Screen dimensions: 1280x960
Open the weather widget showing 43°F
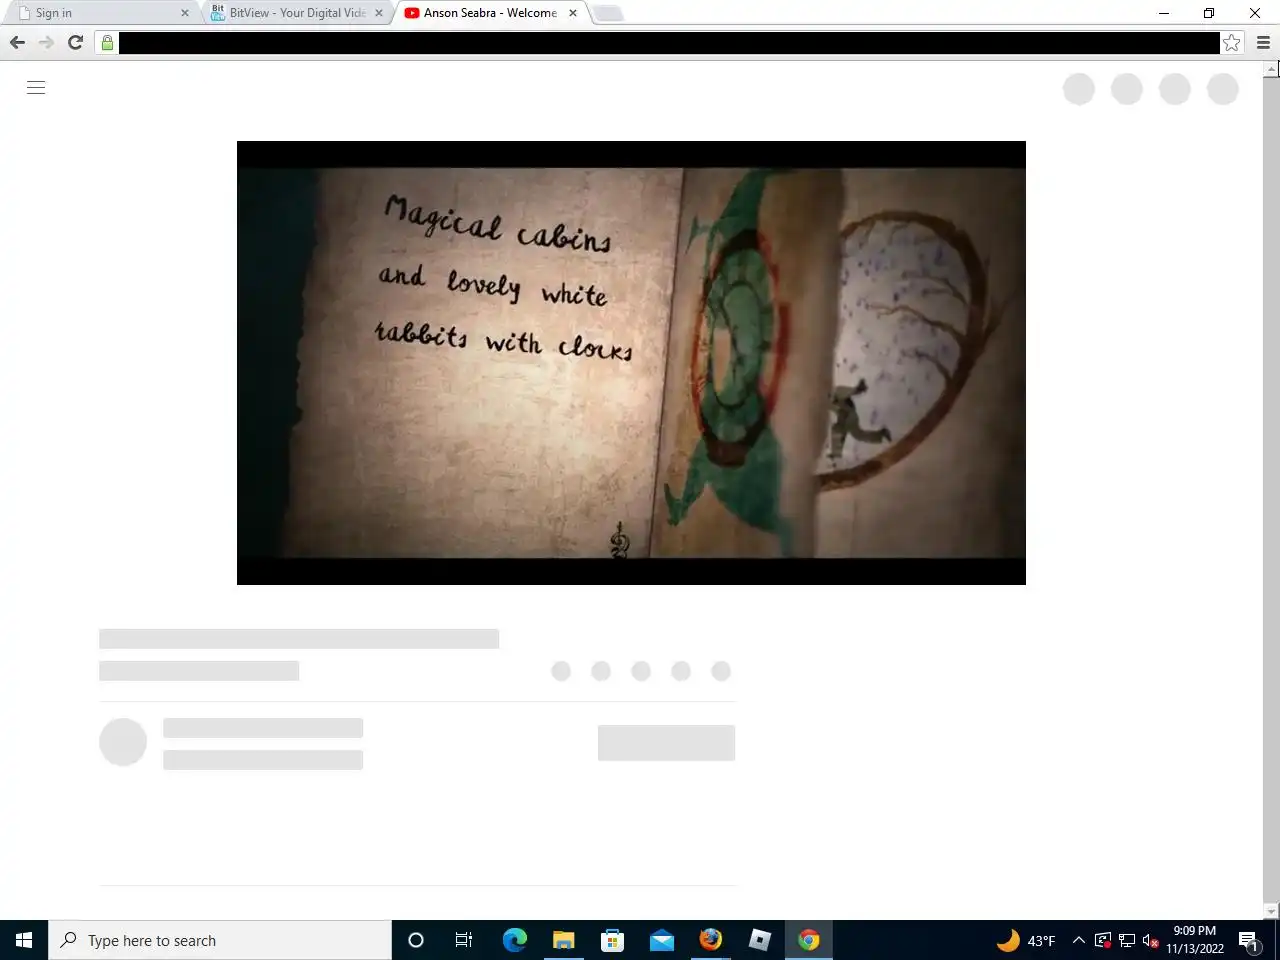pyautogui.click(x=1026, y=940)
